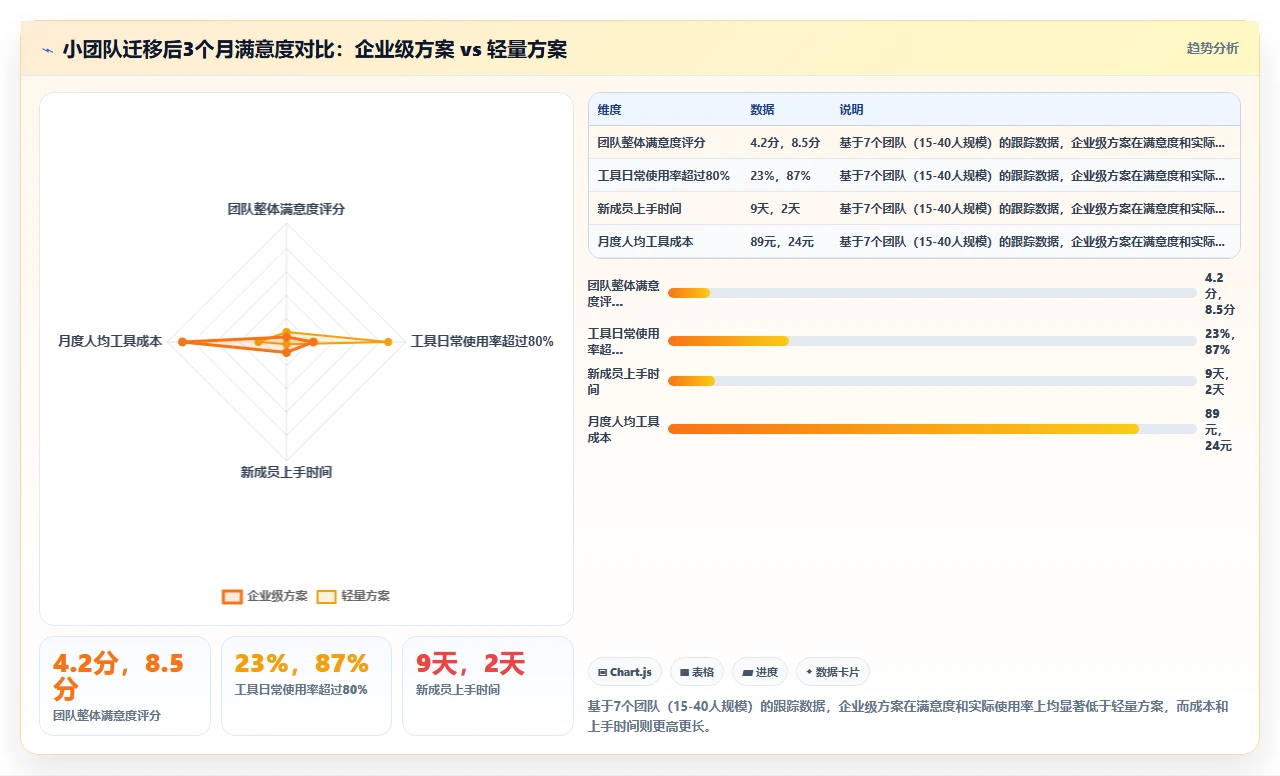The image size is (1280, 776).
Task: Select the 表格 chip
Action: pos(696,672)
